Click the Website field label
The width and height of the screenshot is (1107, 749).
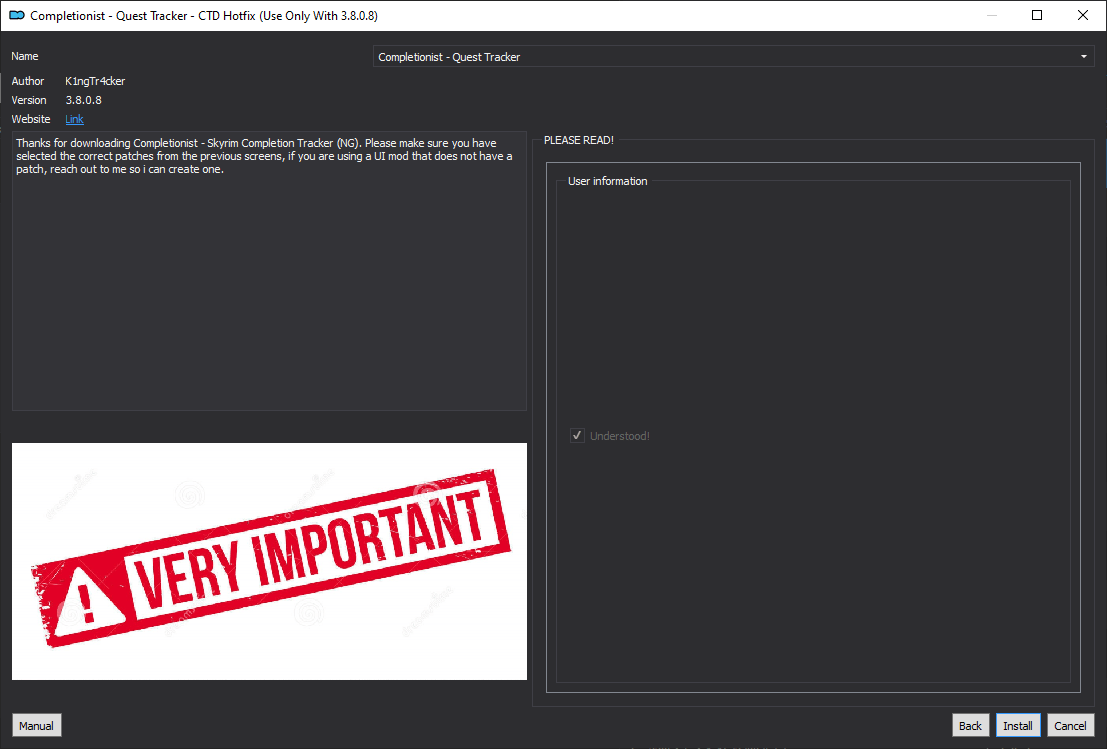[31, 119]
